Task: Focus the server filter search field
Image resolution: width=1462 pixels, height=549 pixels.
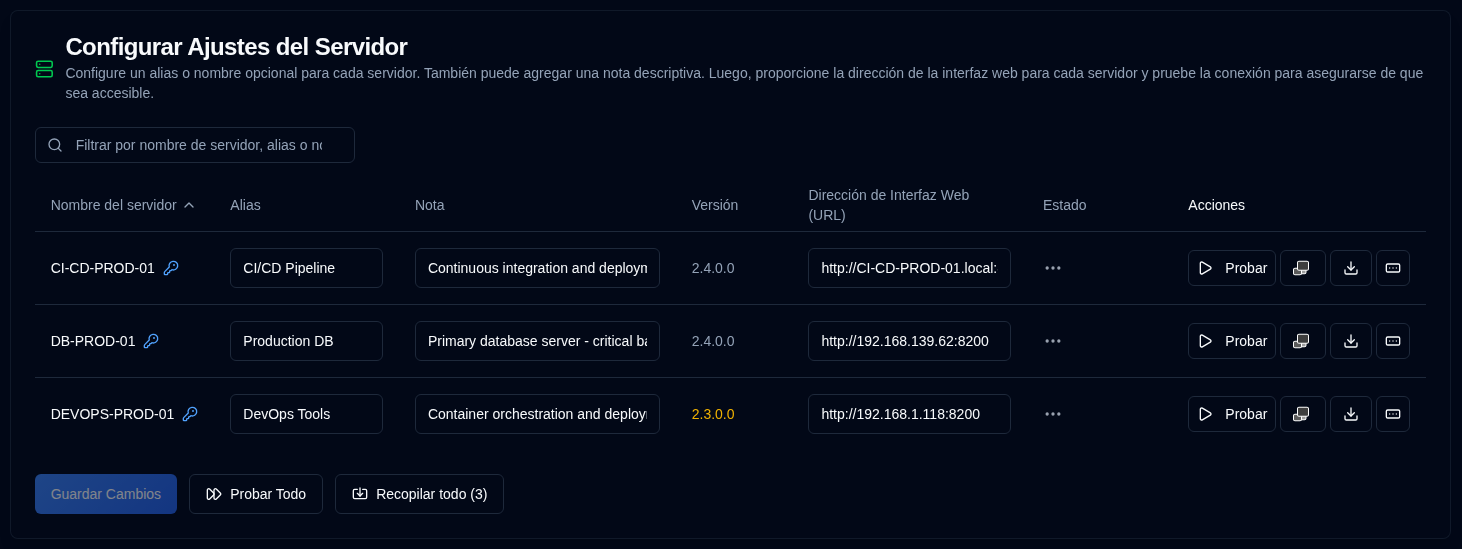Action: pyautogui.click(x=195, y=145)
